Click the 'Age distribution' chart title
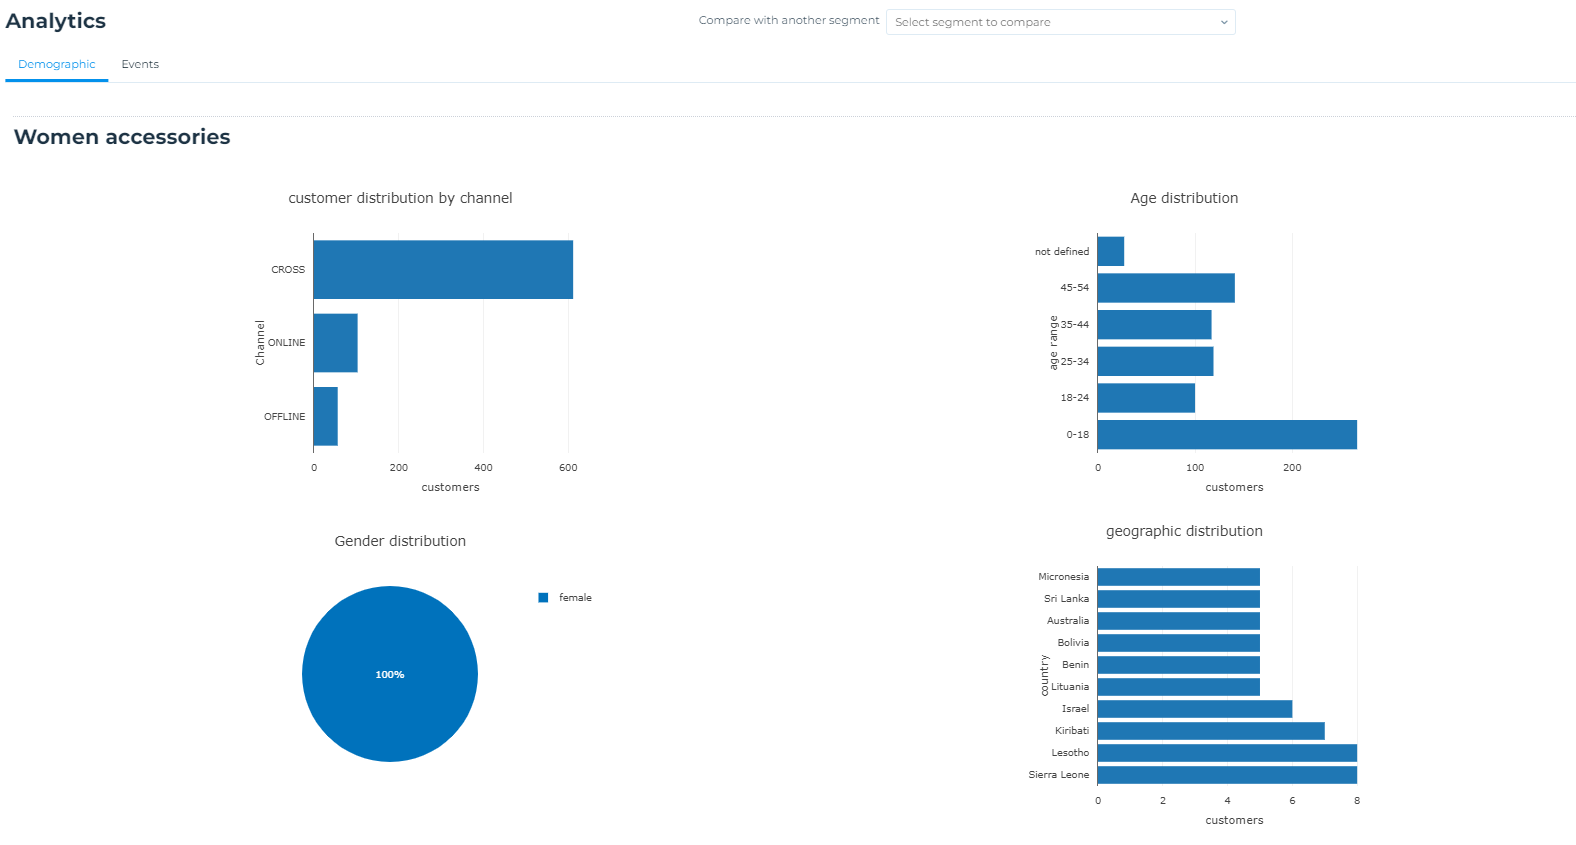The height and width of the screenshot is (845, 1576). tap(1184, 198)
